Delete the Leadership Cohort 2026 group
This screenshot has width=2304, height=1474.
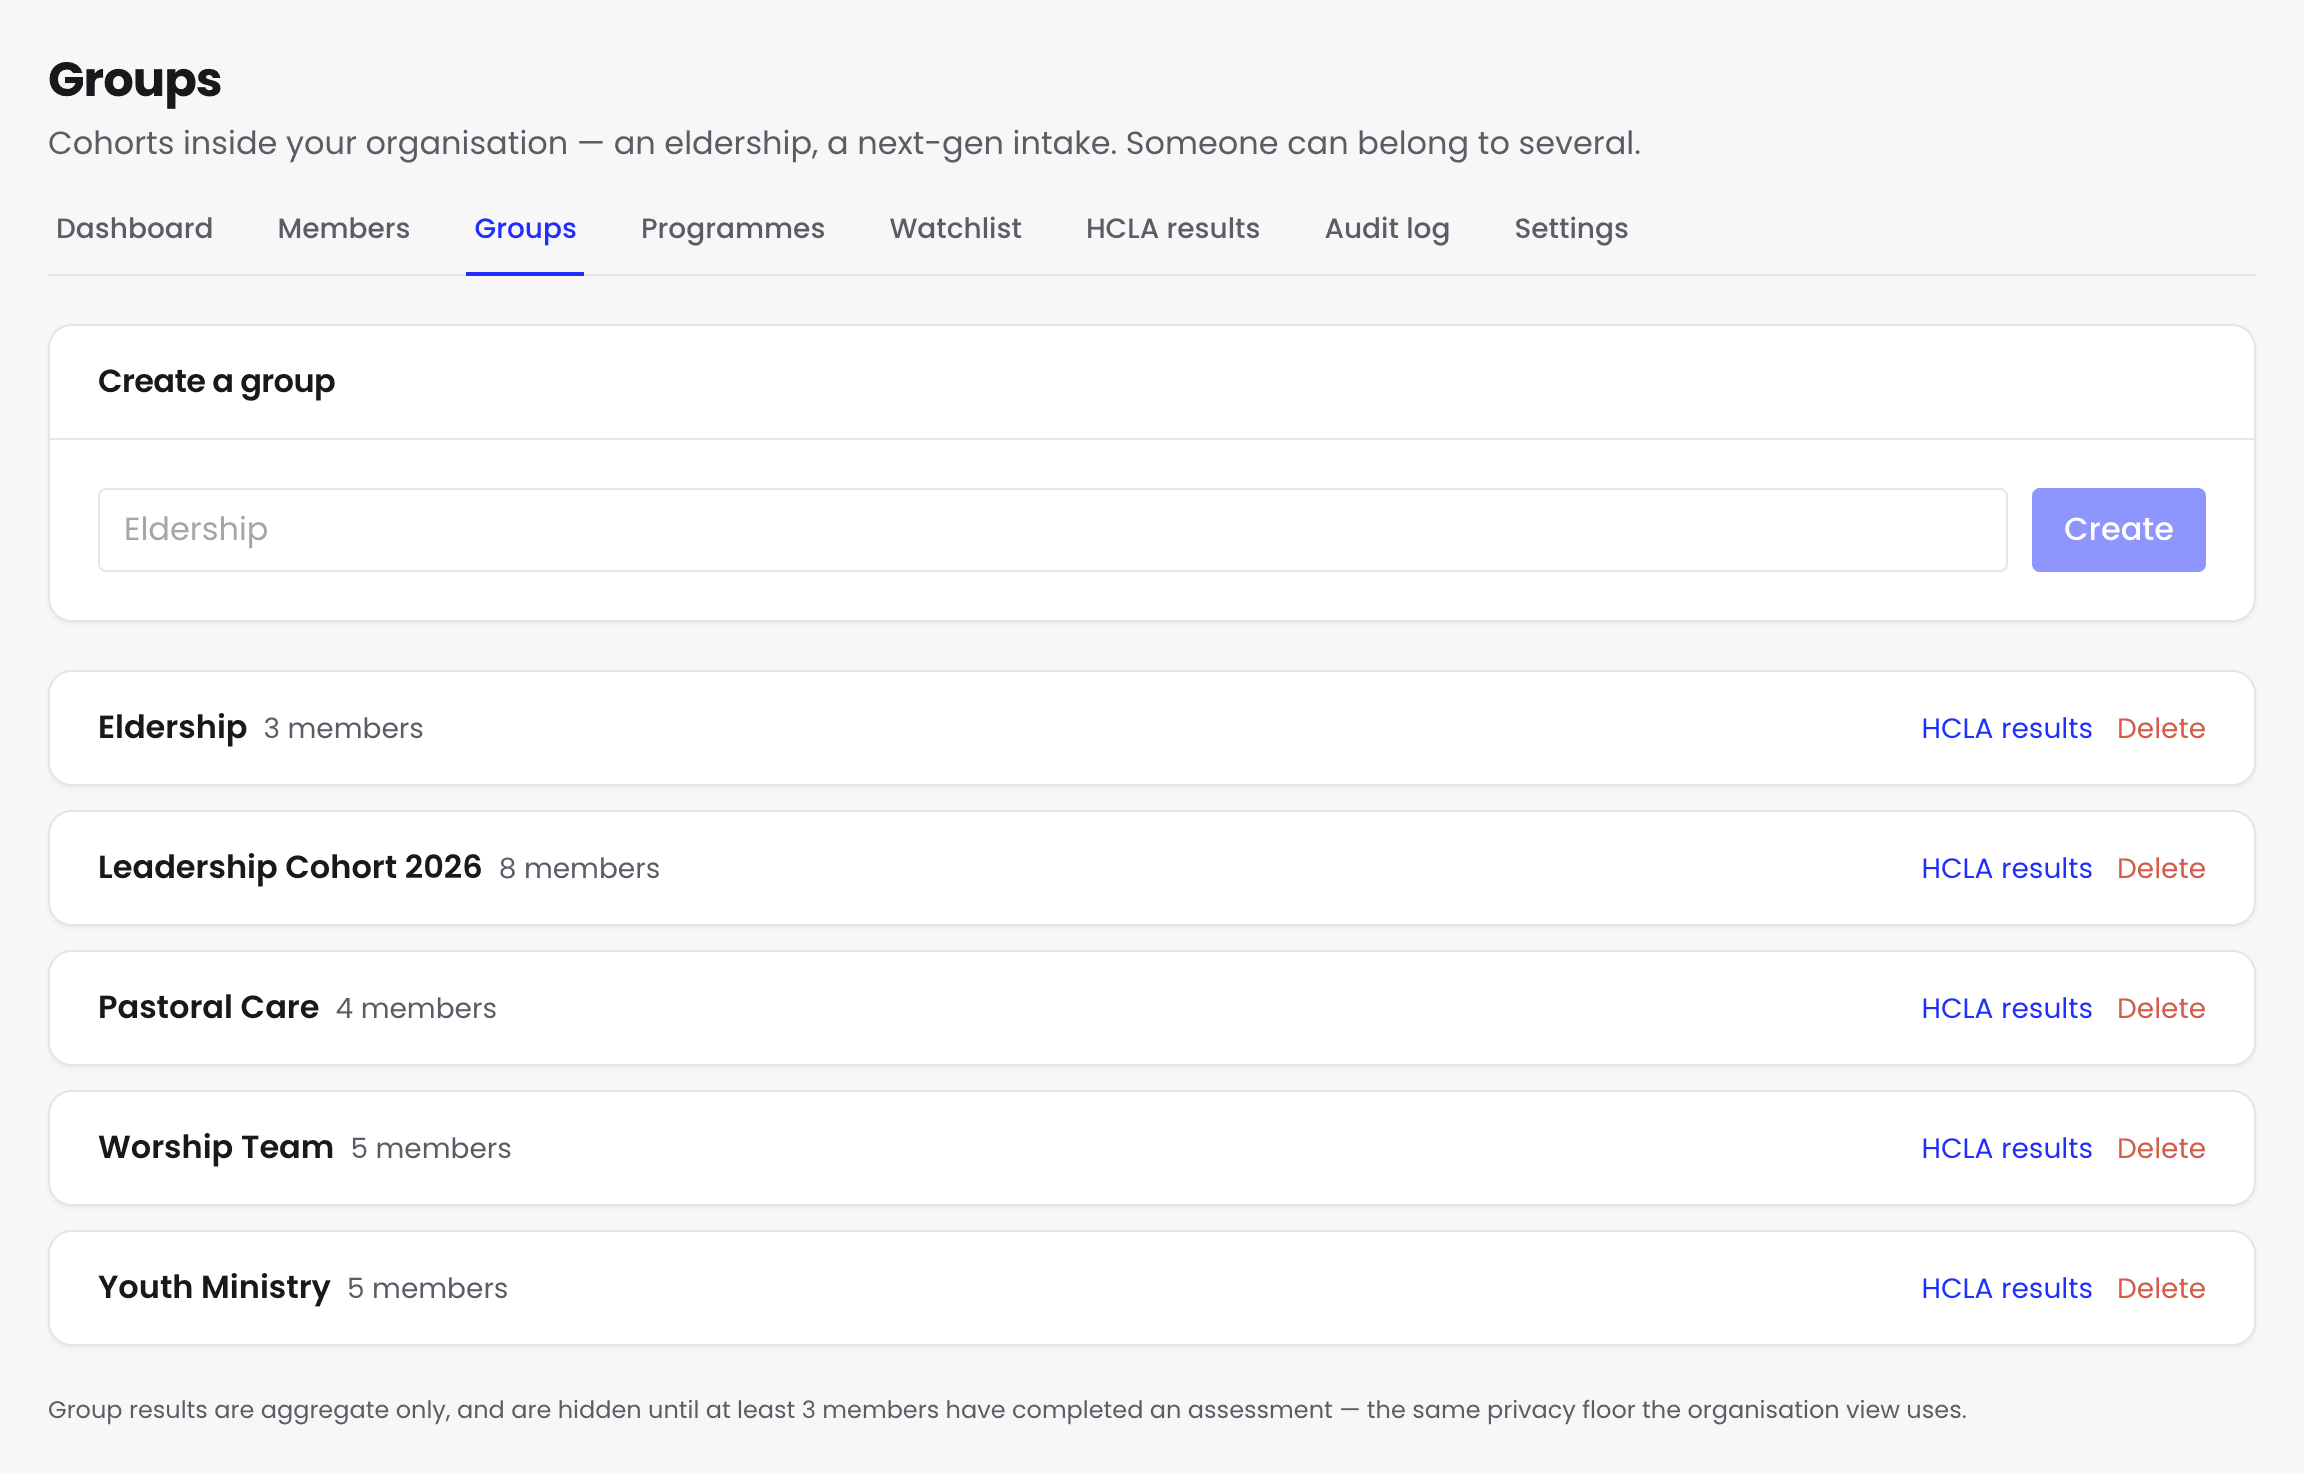tap(2160, 868)
